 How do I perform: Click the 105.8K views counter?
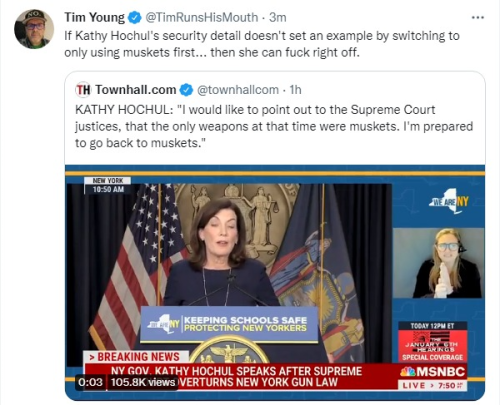[x=143, y=382]
